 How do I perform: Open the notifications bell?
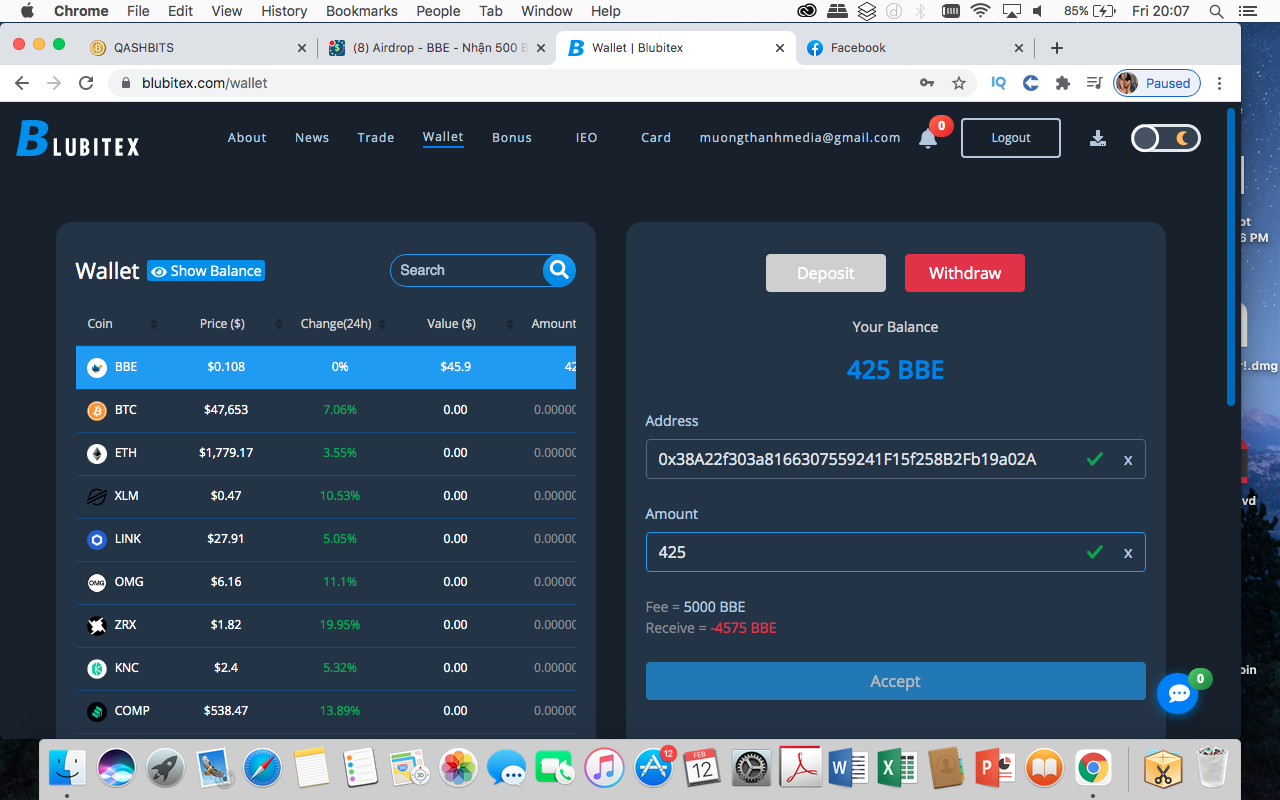tap(928, 139)
